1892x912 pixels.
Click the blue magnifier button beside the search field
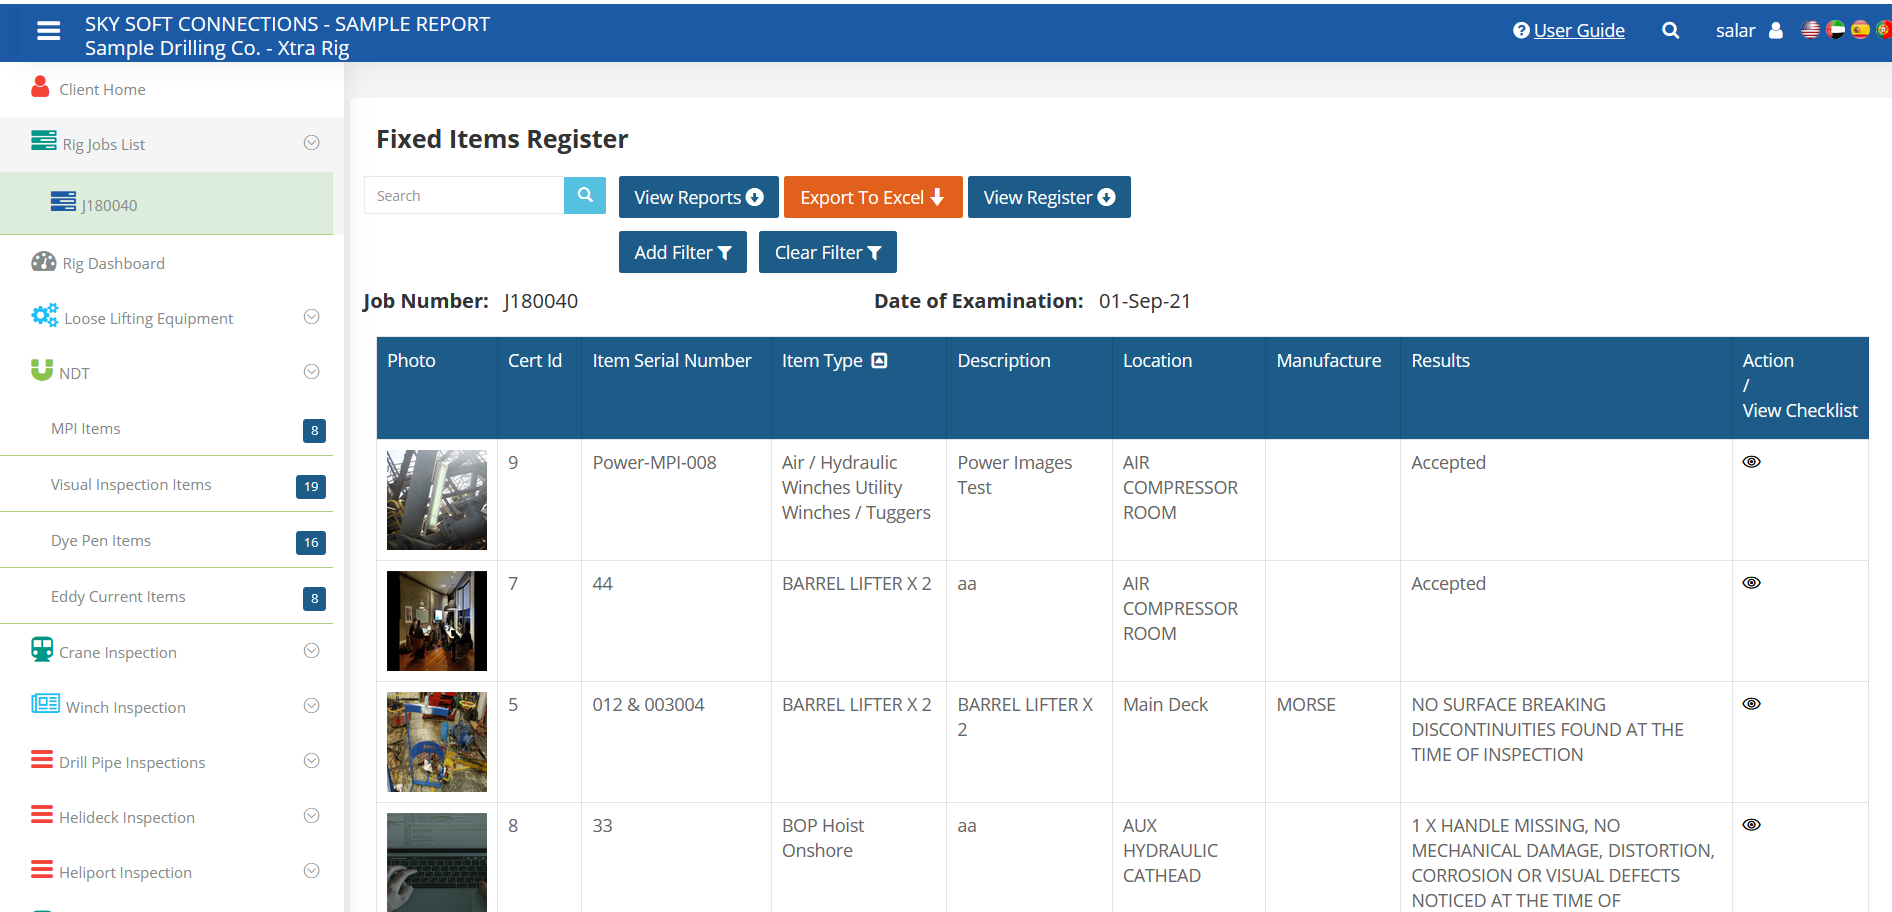click(585, 195)
